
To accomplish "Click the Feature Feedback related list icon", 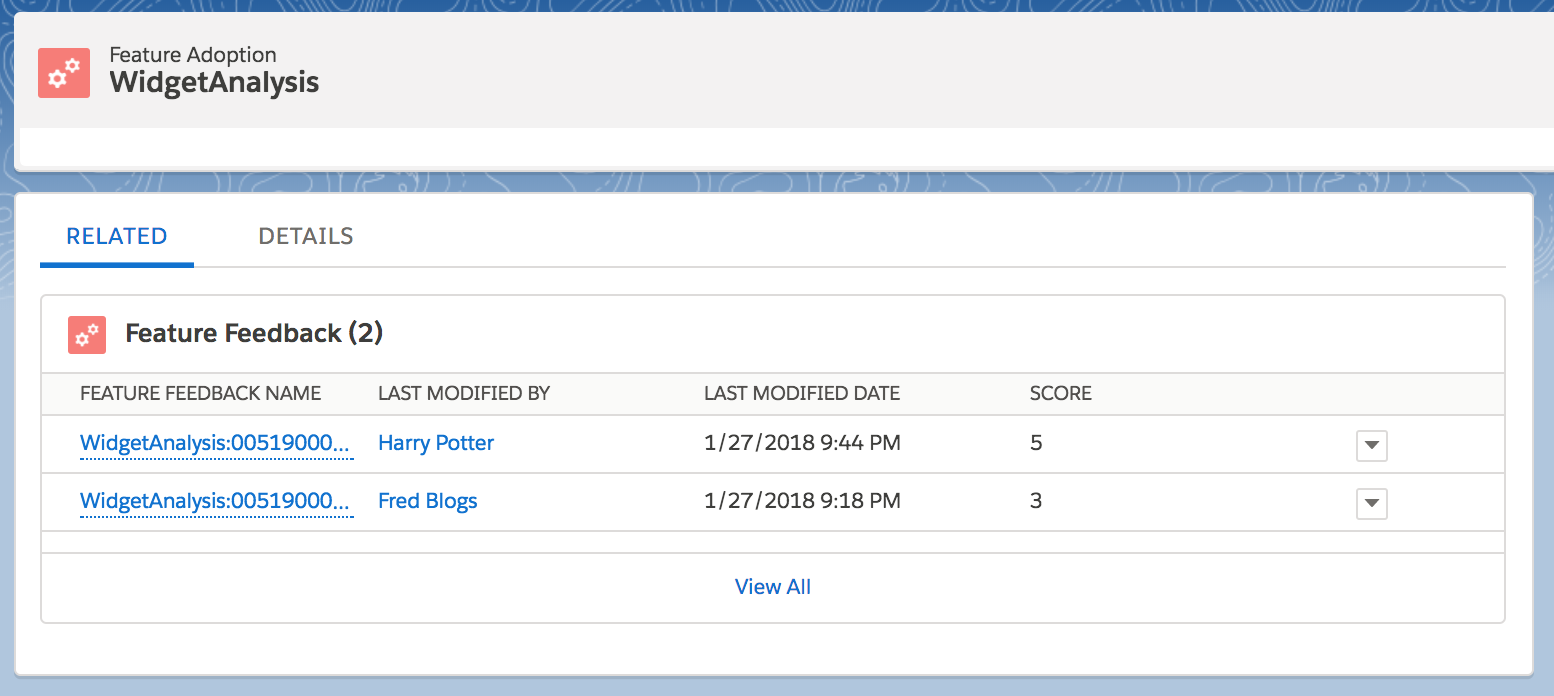I will point(87,334).
